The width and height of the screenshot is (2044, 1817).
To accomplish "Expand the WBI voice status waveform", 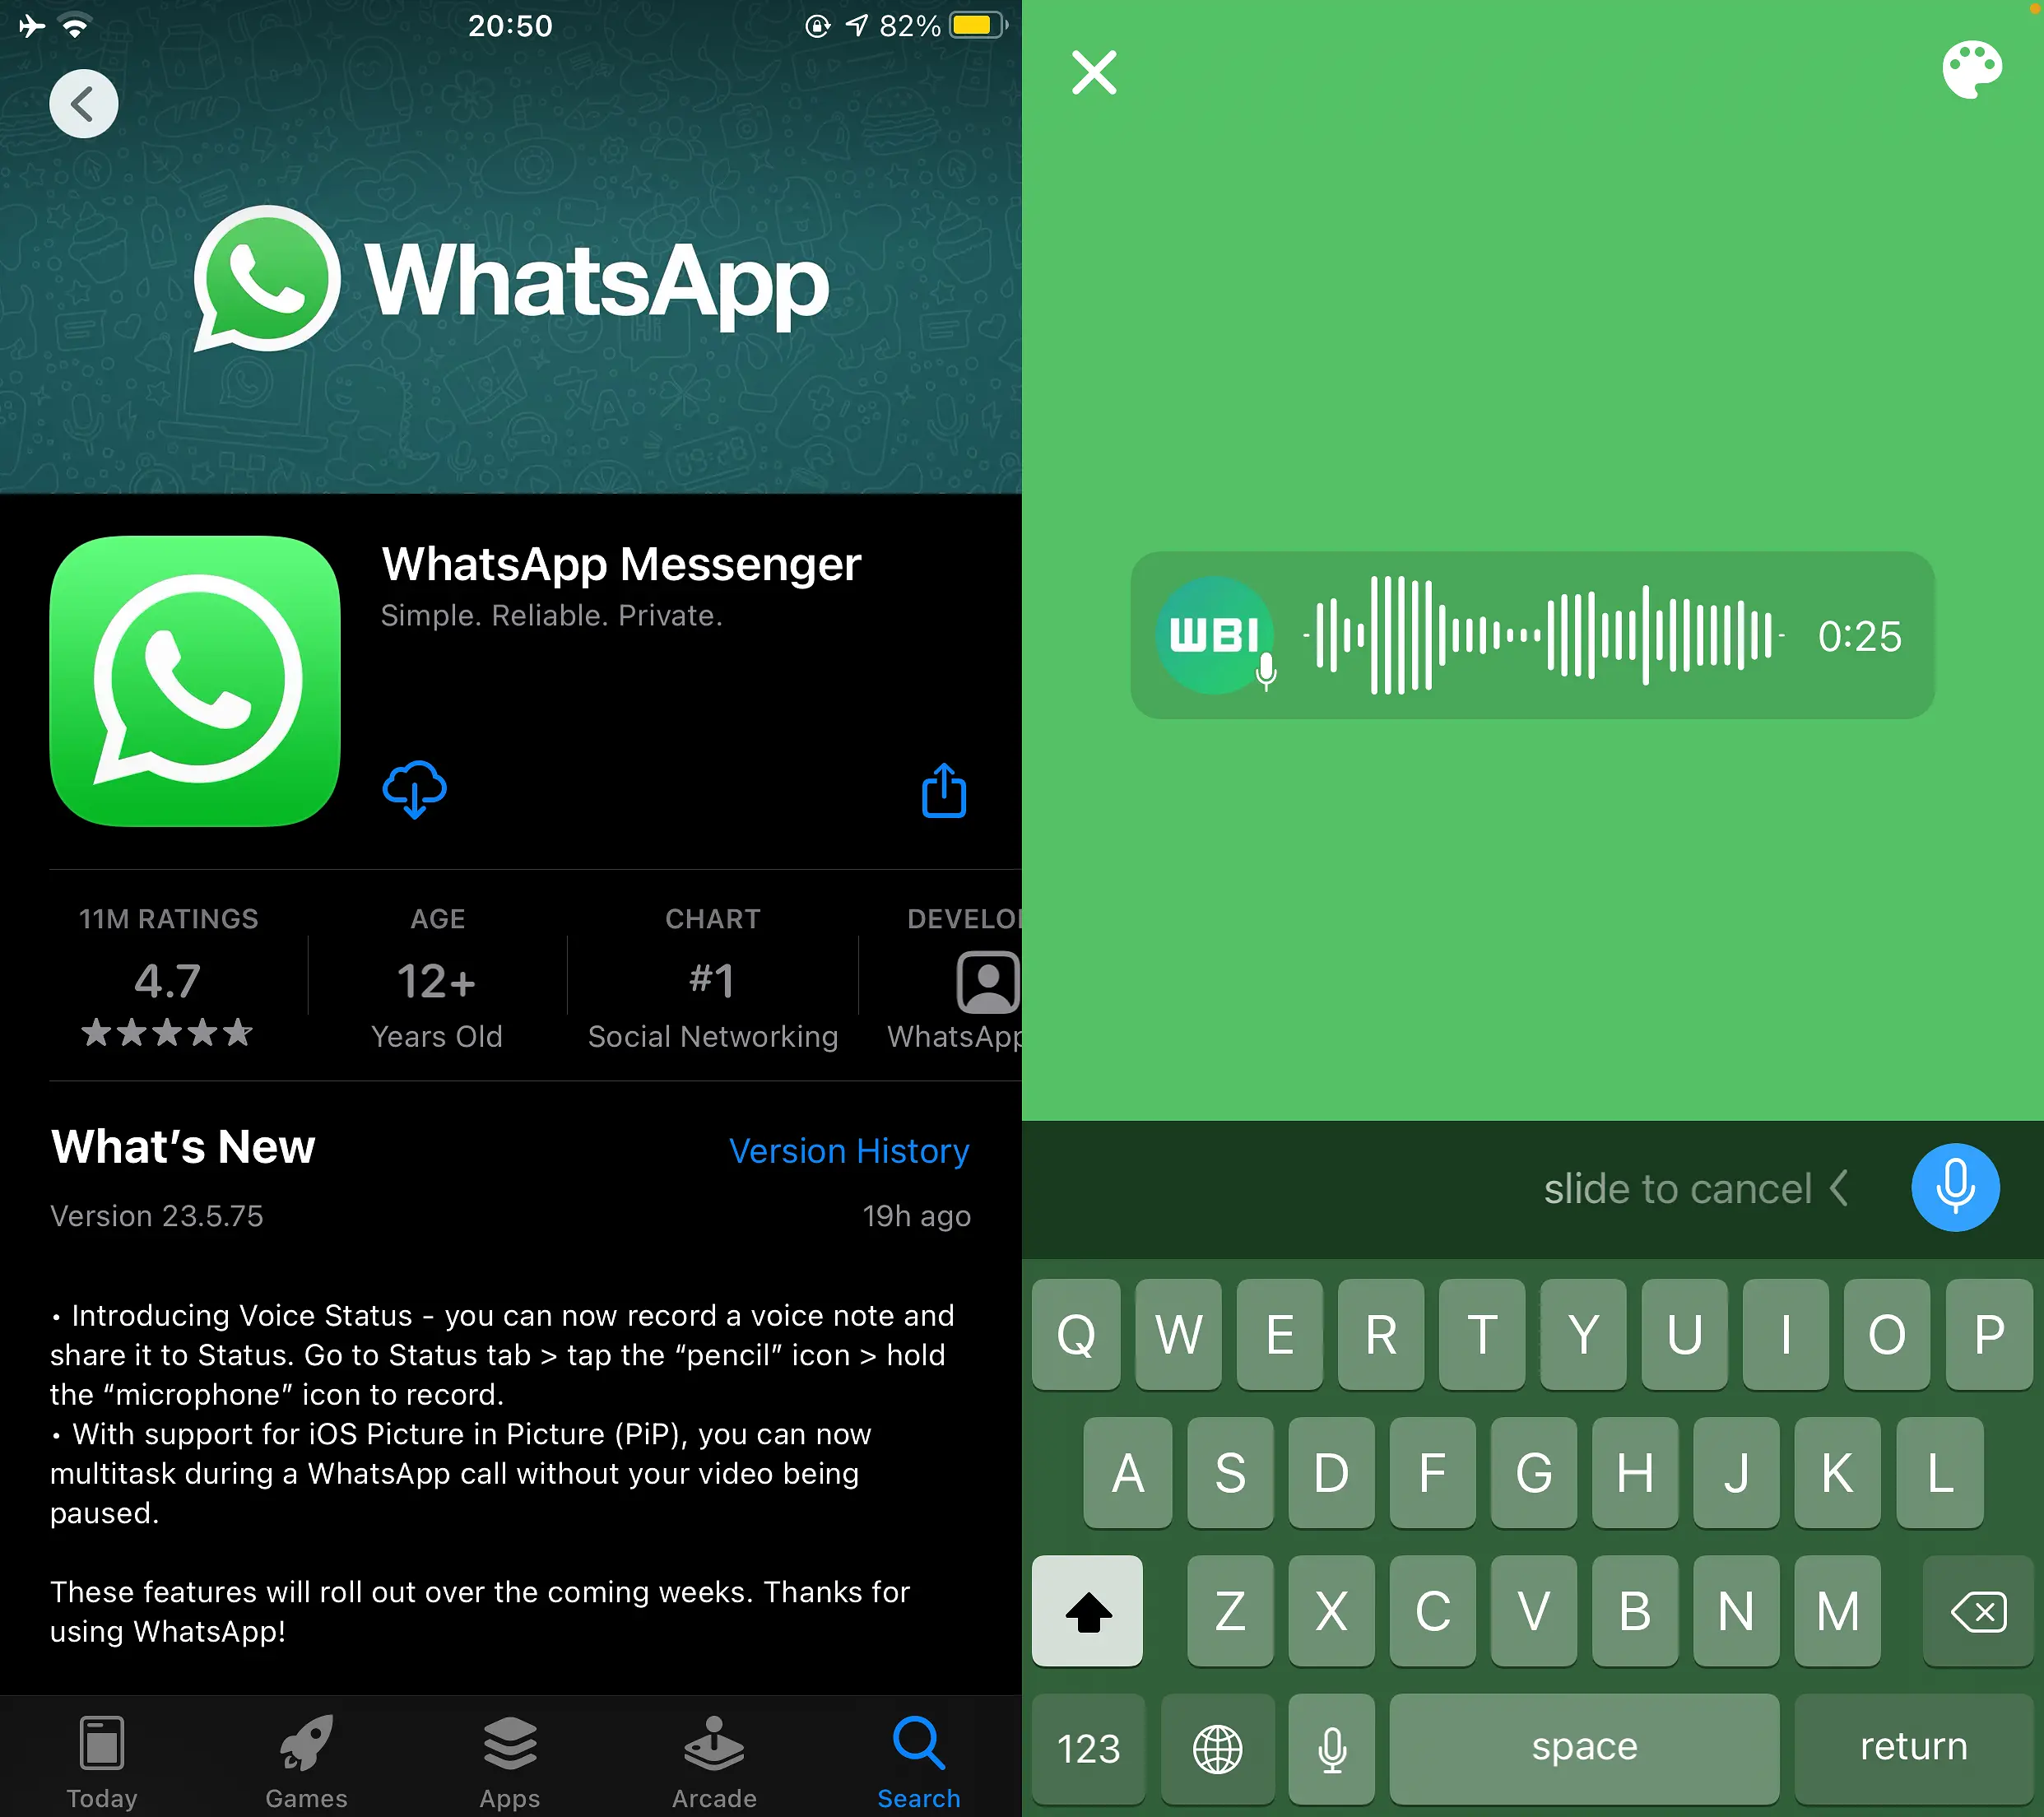I will pyautogui.click(x=1539, y=635).
